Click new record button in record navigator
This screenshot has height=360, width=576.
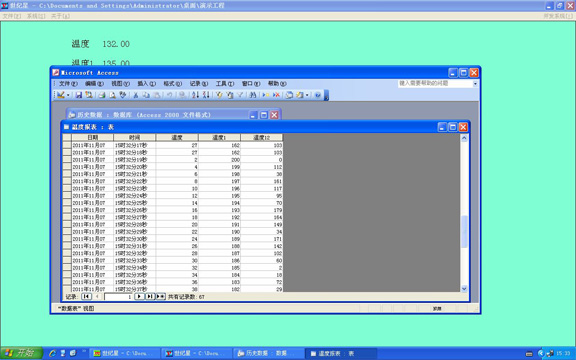pos(161,296)
